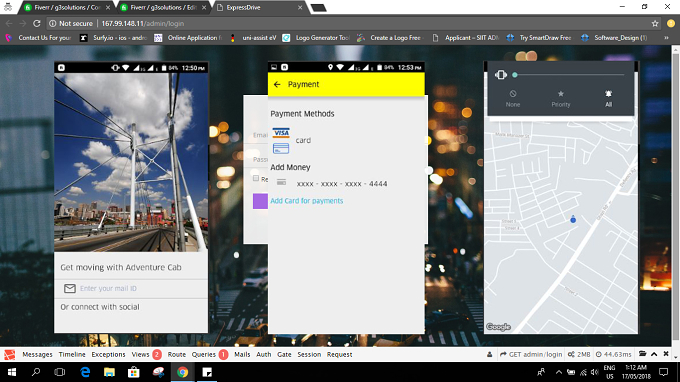Open the Laravel debugbar logo icon
680x382 pixels.
[10, 355]
